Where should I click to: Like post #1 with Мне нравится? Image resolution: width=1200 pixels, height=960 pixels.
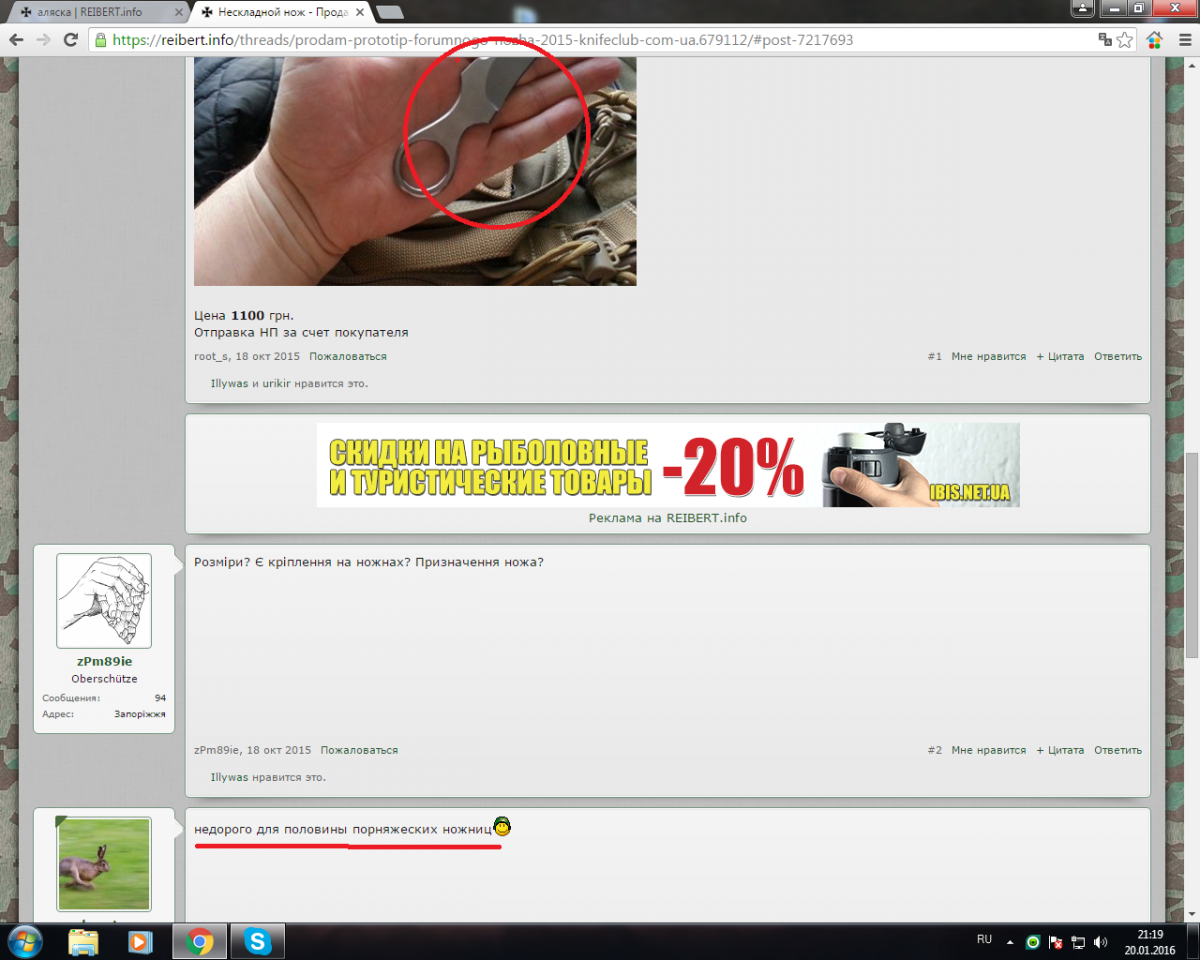(x=988, y=357)
